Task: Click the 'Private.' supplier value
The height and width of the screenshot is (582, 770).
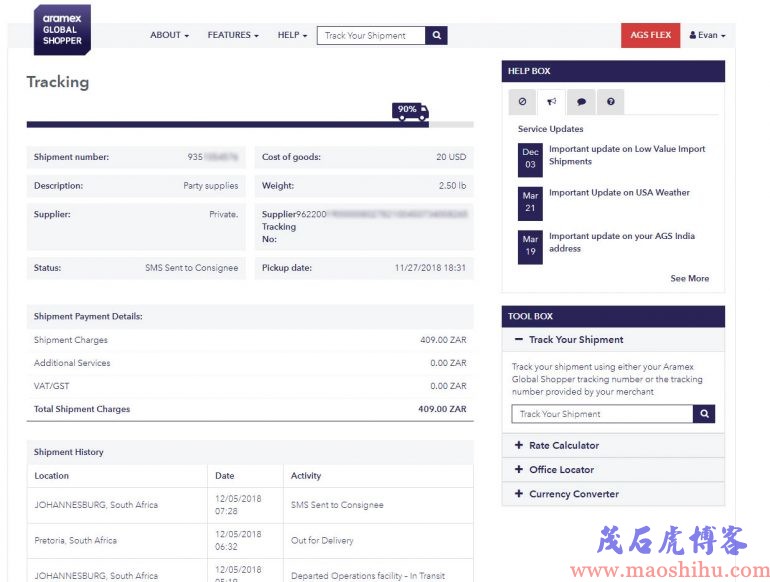Action: (223, 214)
